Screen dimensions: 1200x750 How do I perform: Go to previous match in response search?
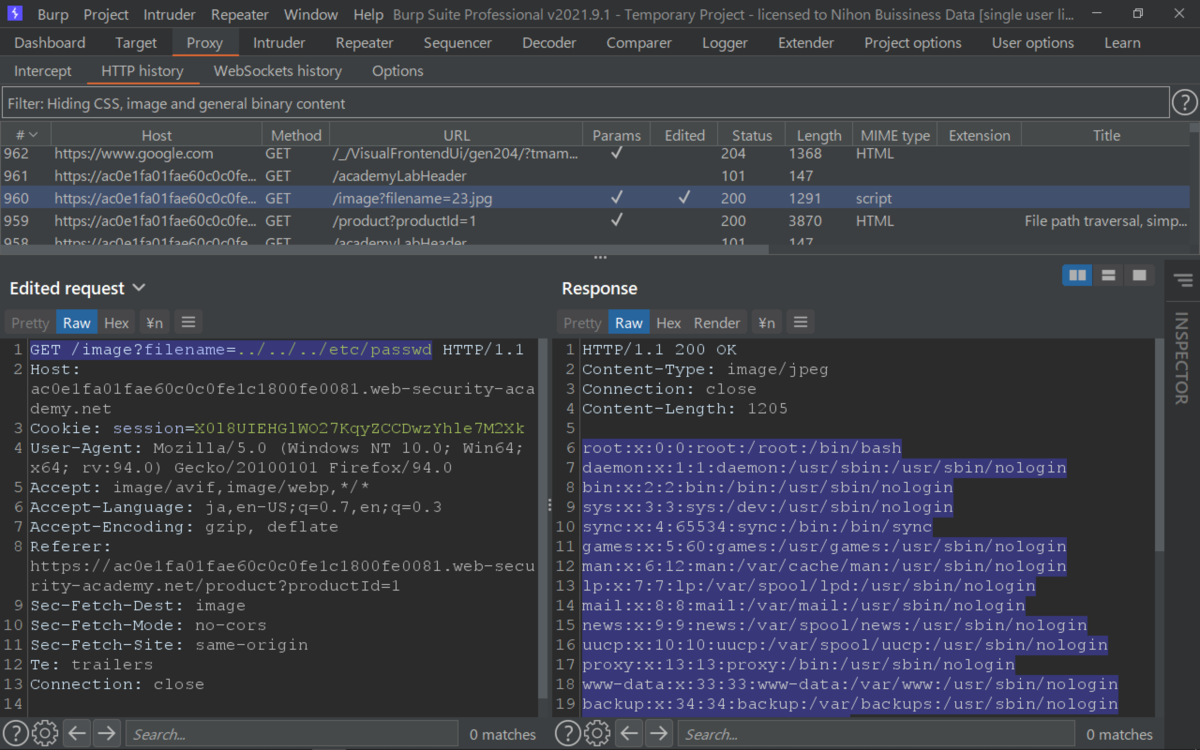tap(629, 733)
